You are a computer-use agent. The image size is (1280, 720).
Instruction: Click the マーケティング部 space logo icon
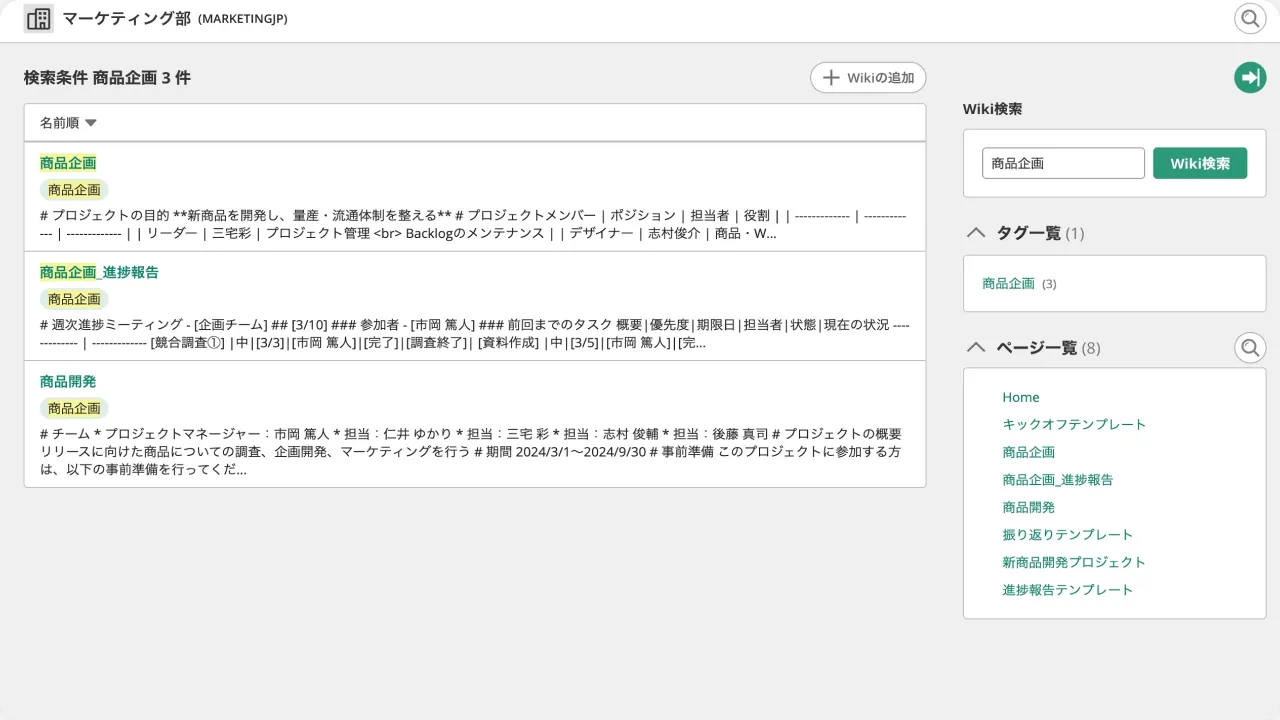tap(37, 18)
